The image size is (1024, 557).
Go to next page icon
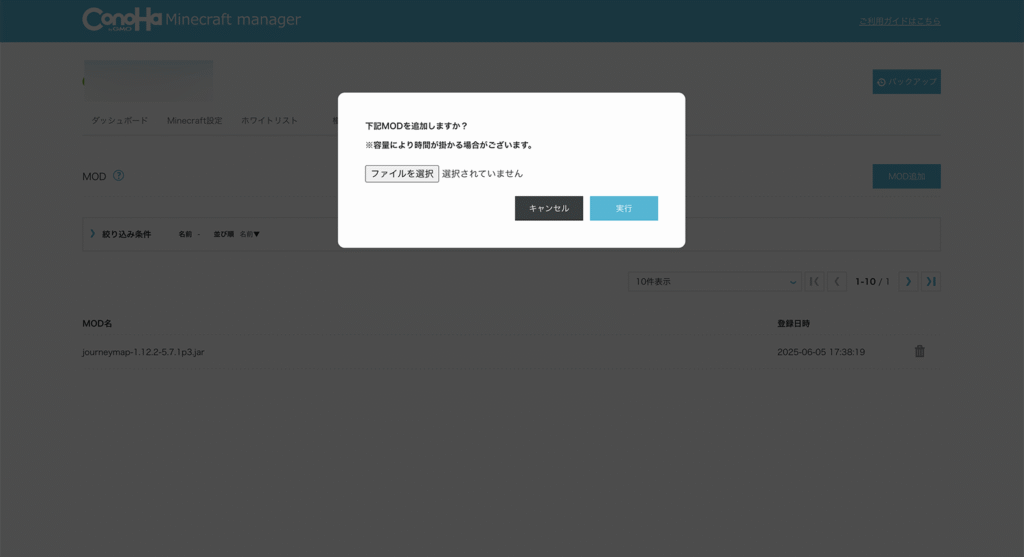click(908, 281)
